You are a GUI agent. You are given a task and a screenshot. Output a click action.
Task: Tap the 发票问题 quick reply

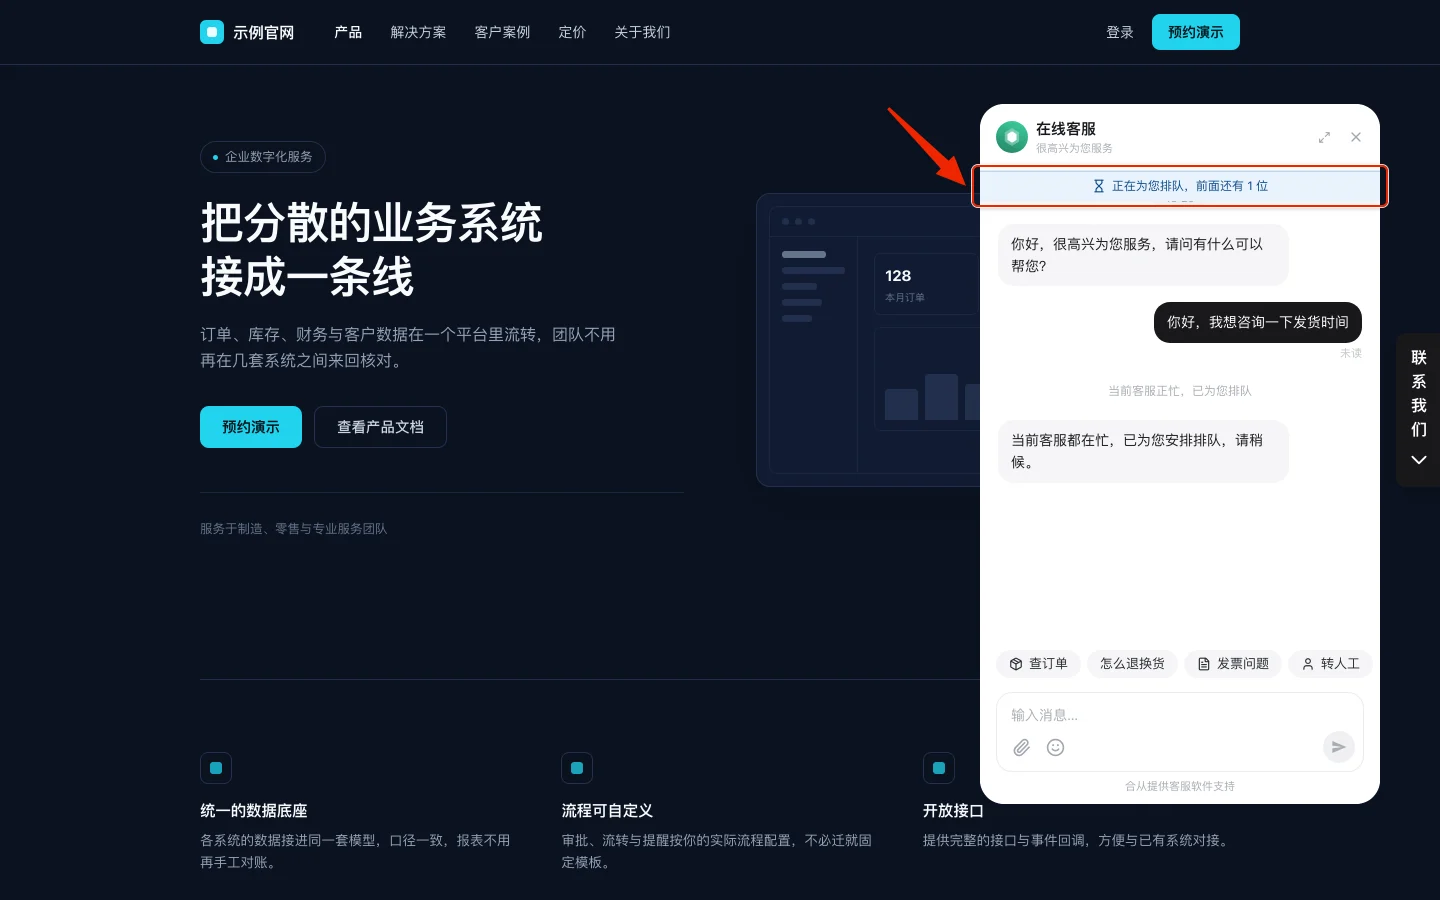[1233, 664]
